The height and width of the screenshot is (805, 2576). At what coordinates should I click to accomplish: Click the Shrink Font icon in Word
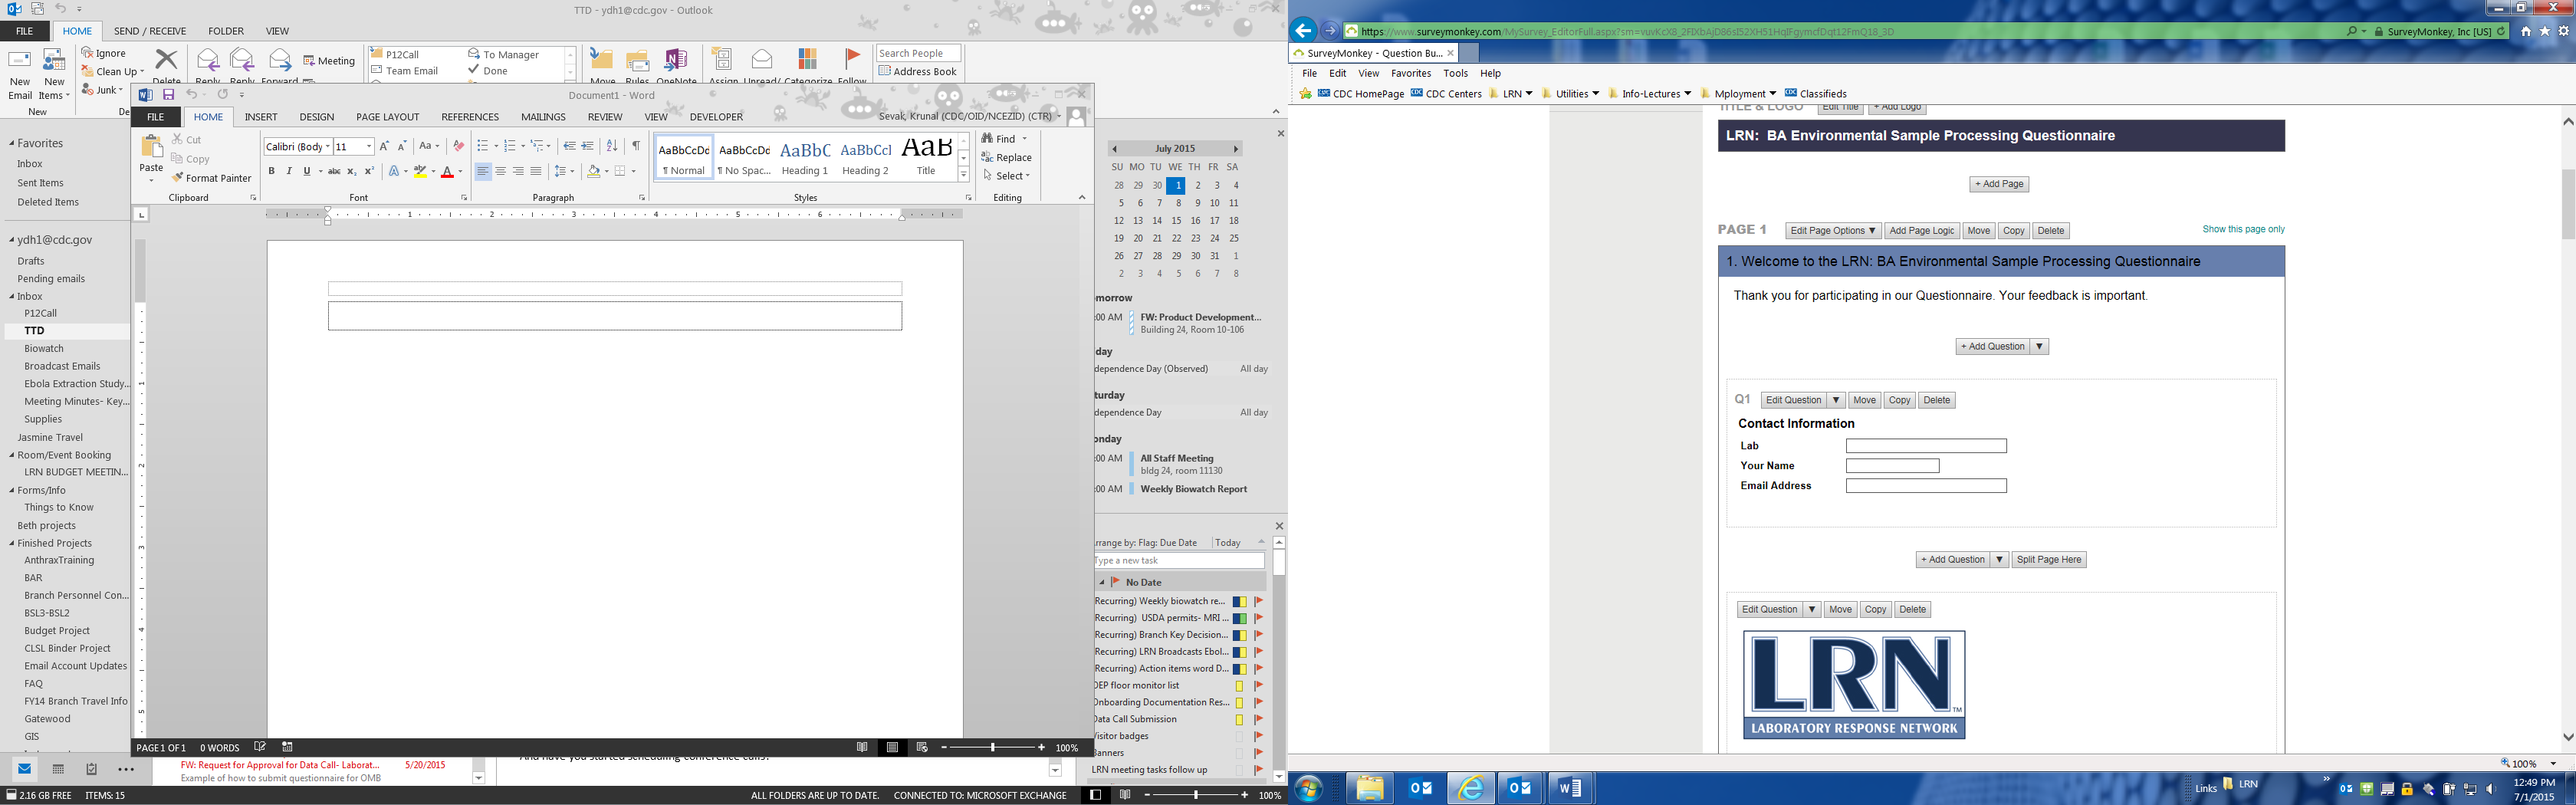(402, 146)
